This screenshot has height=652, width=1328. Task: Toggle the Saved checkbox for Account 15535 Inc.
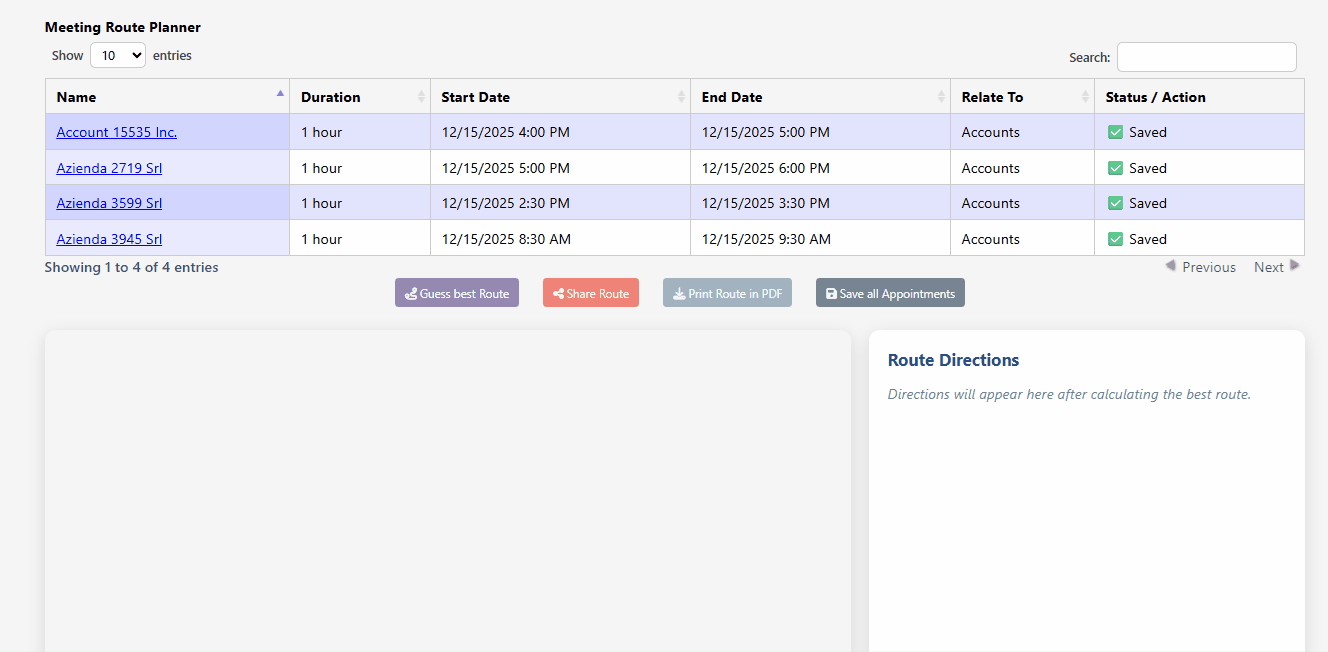click(1118, 131)
